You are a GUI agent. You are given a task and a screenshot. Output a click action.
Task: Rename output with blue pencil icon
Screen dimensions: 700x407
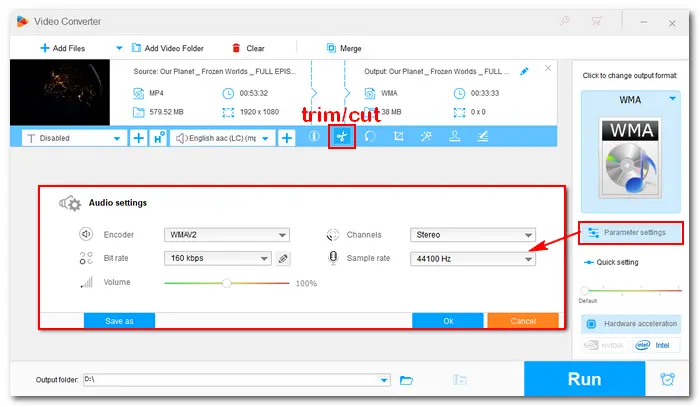[x=524, y=71]
